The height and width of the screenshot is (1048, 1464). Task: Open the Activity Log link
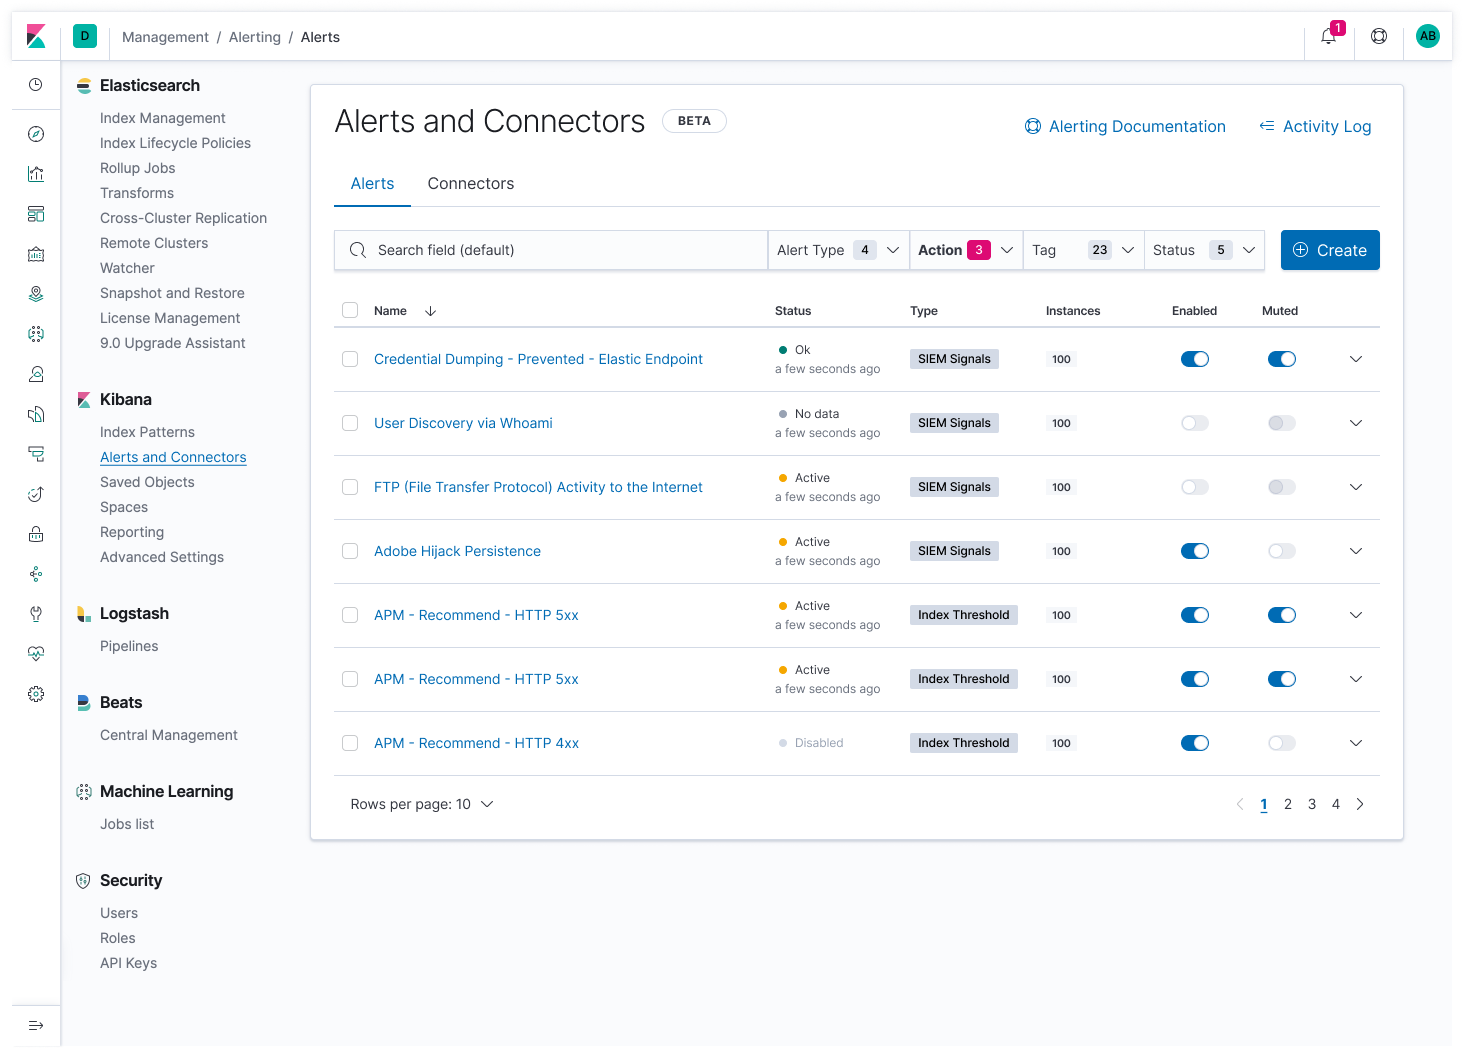tap(1315, 126)
